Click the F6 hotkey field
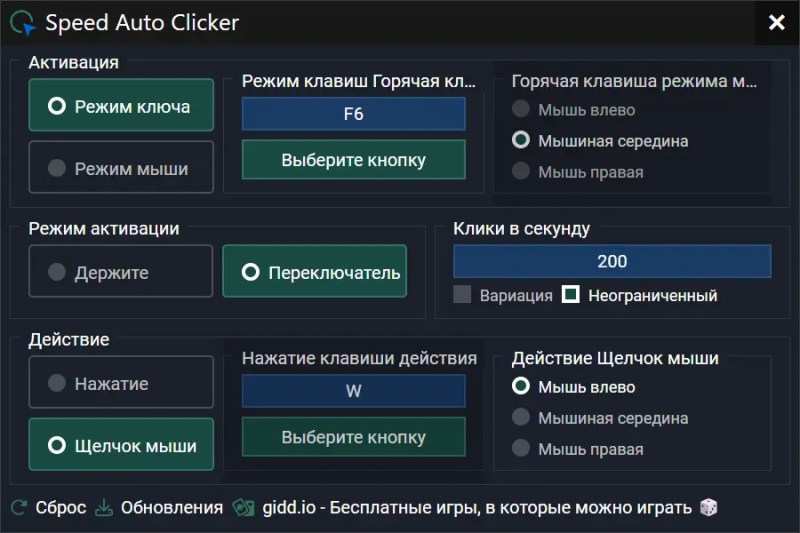The image size is (800, 533). click(354, 114)
